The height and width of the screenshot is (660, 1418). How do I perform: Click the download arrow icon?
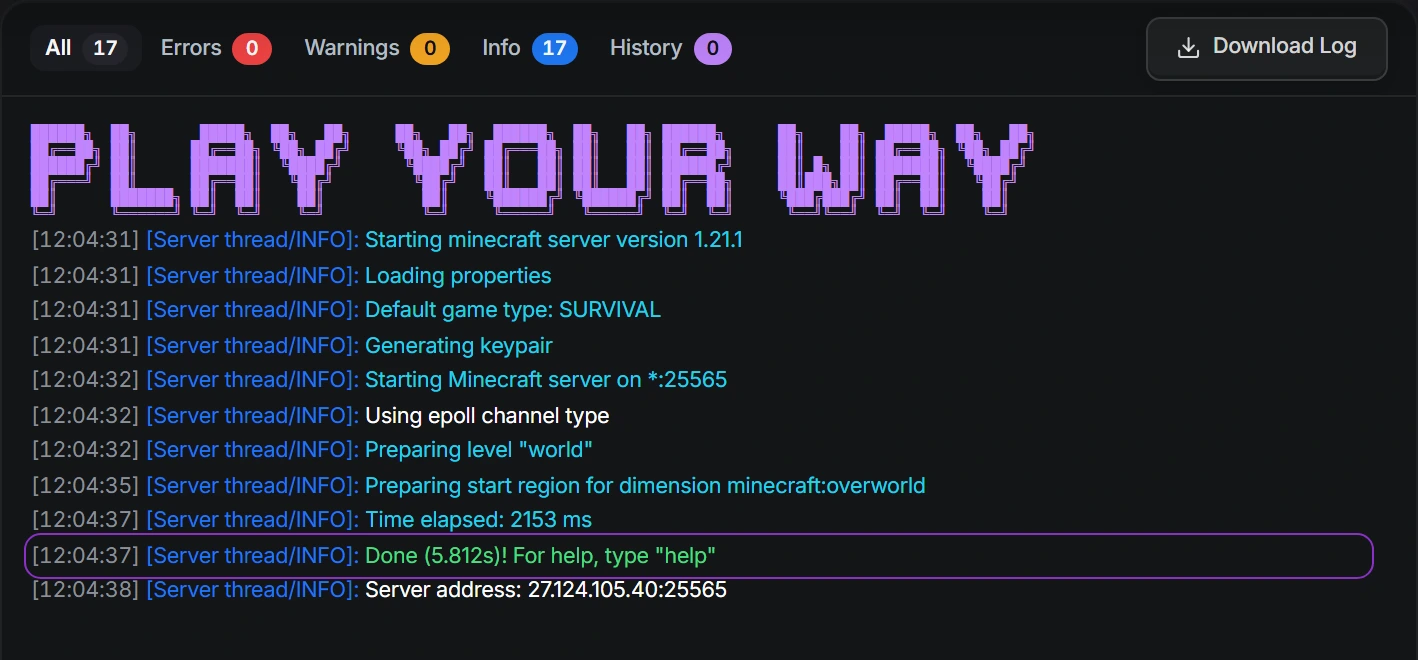pyautogui.click(x=1188, y=48)
